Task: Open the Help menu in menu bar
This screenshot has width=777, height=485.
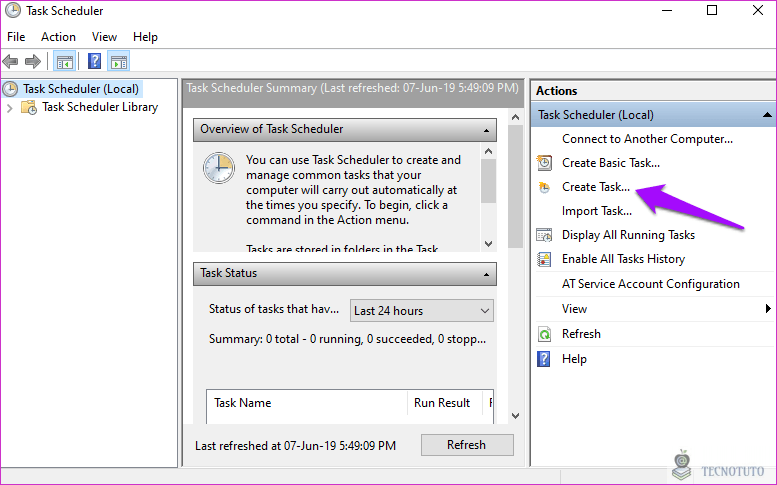Action: coord(145,37)
